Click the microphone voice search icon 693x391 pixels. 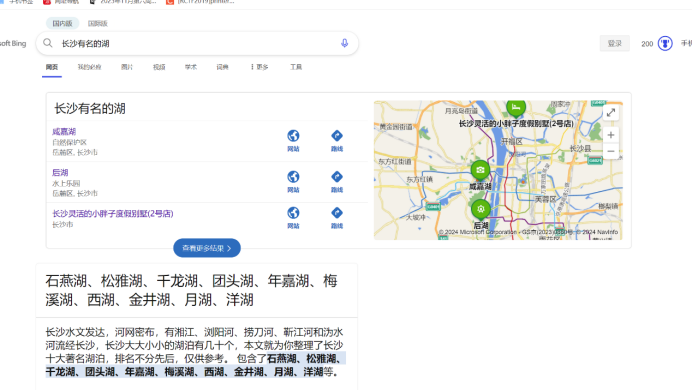click(x=344, y=43)
